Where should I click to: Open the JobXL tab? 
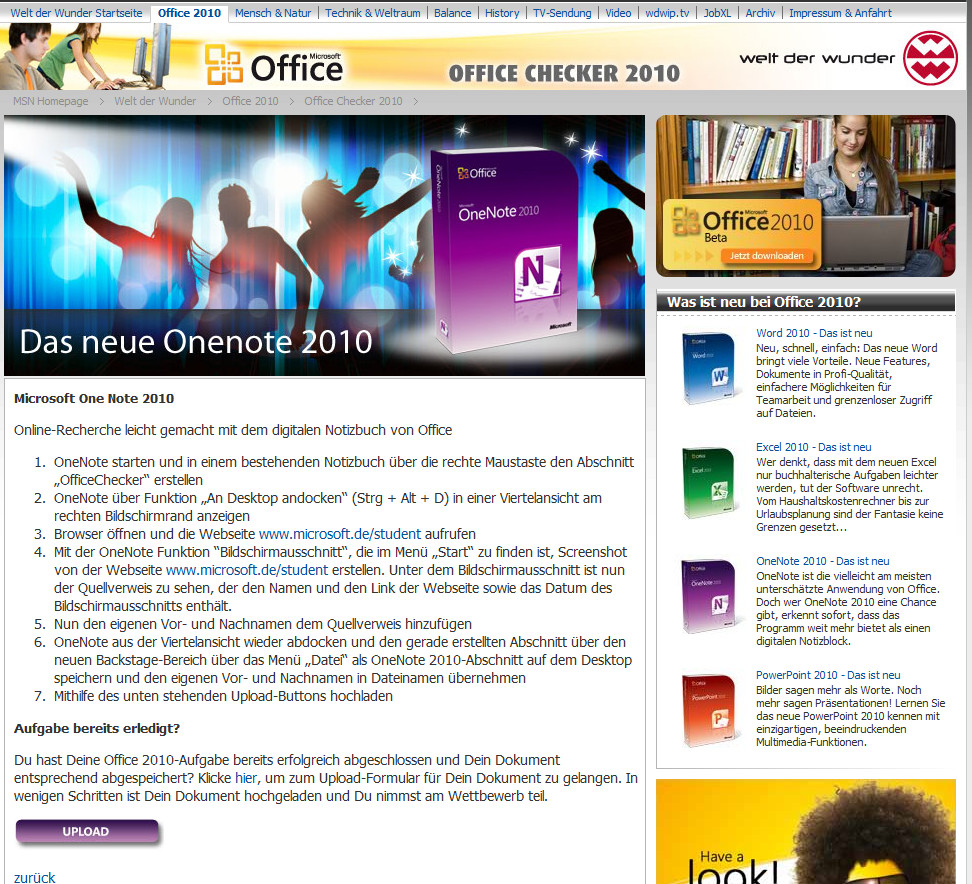(x=717, y=13)
